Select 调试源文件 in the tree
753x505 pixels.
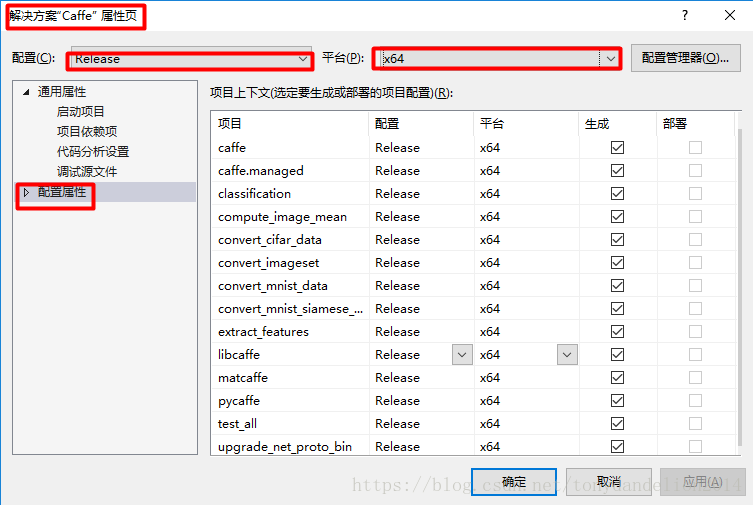click(x=87, y=172)
